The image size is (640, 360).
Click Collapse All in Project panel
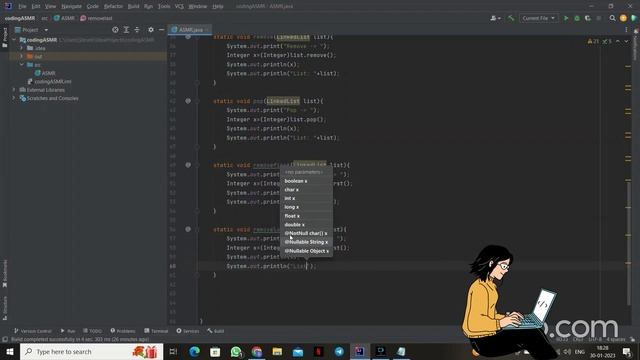pyautogui.click(x=137, y=30)
